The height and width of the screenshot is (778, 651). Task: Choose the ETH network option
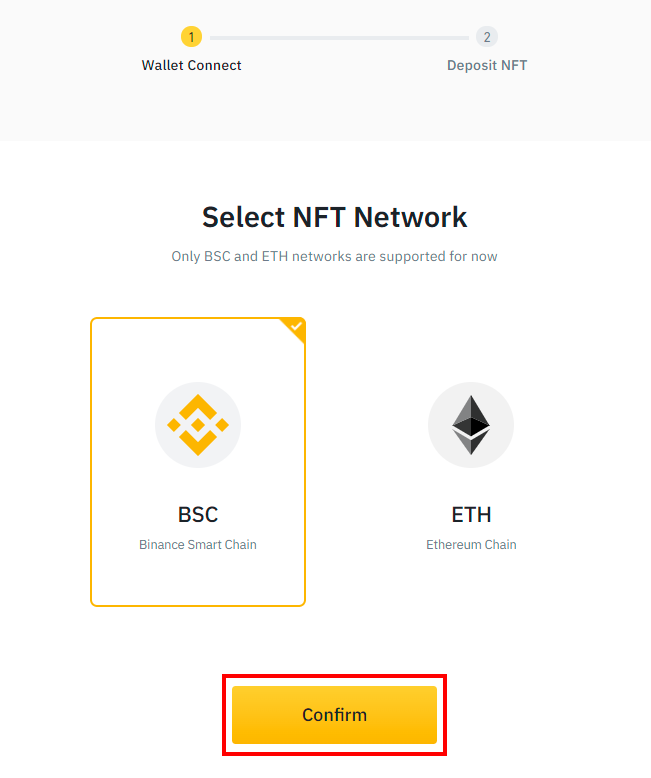[x=471, y=462]
